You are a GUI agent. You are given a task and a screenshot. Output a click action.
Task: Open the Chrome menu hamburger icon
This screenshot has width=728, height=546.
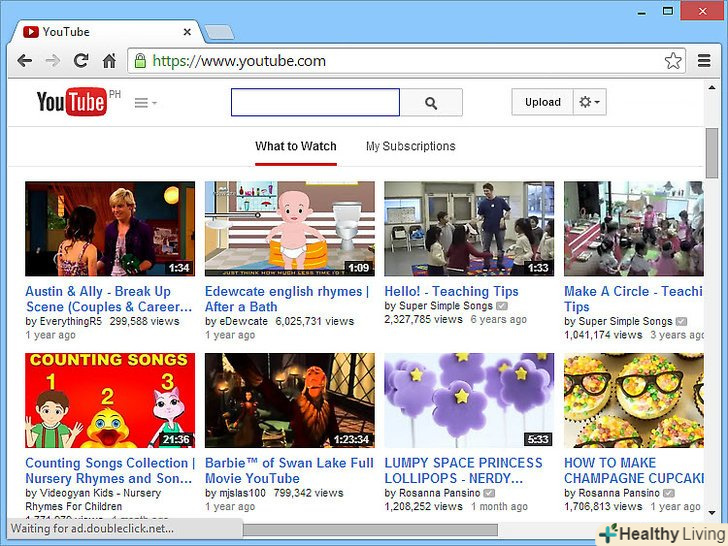tap(704, 61)
